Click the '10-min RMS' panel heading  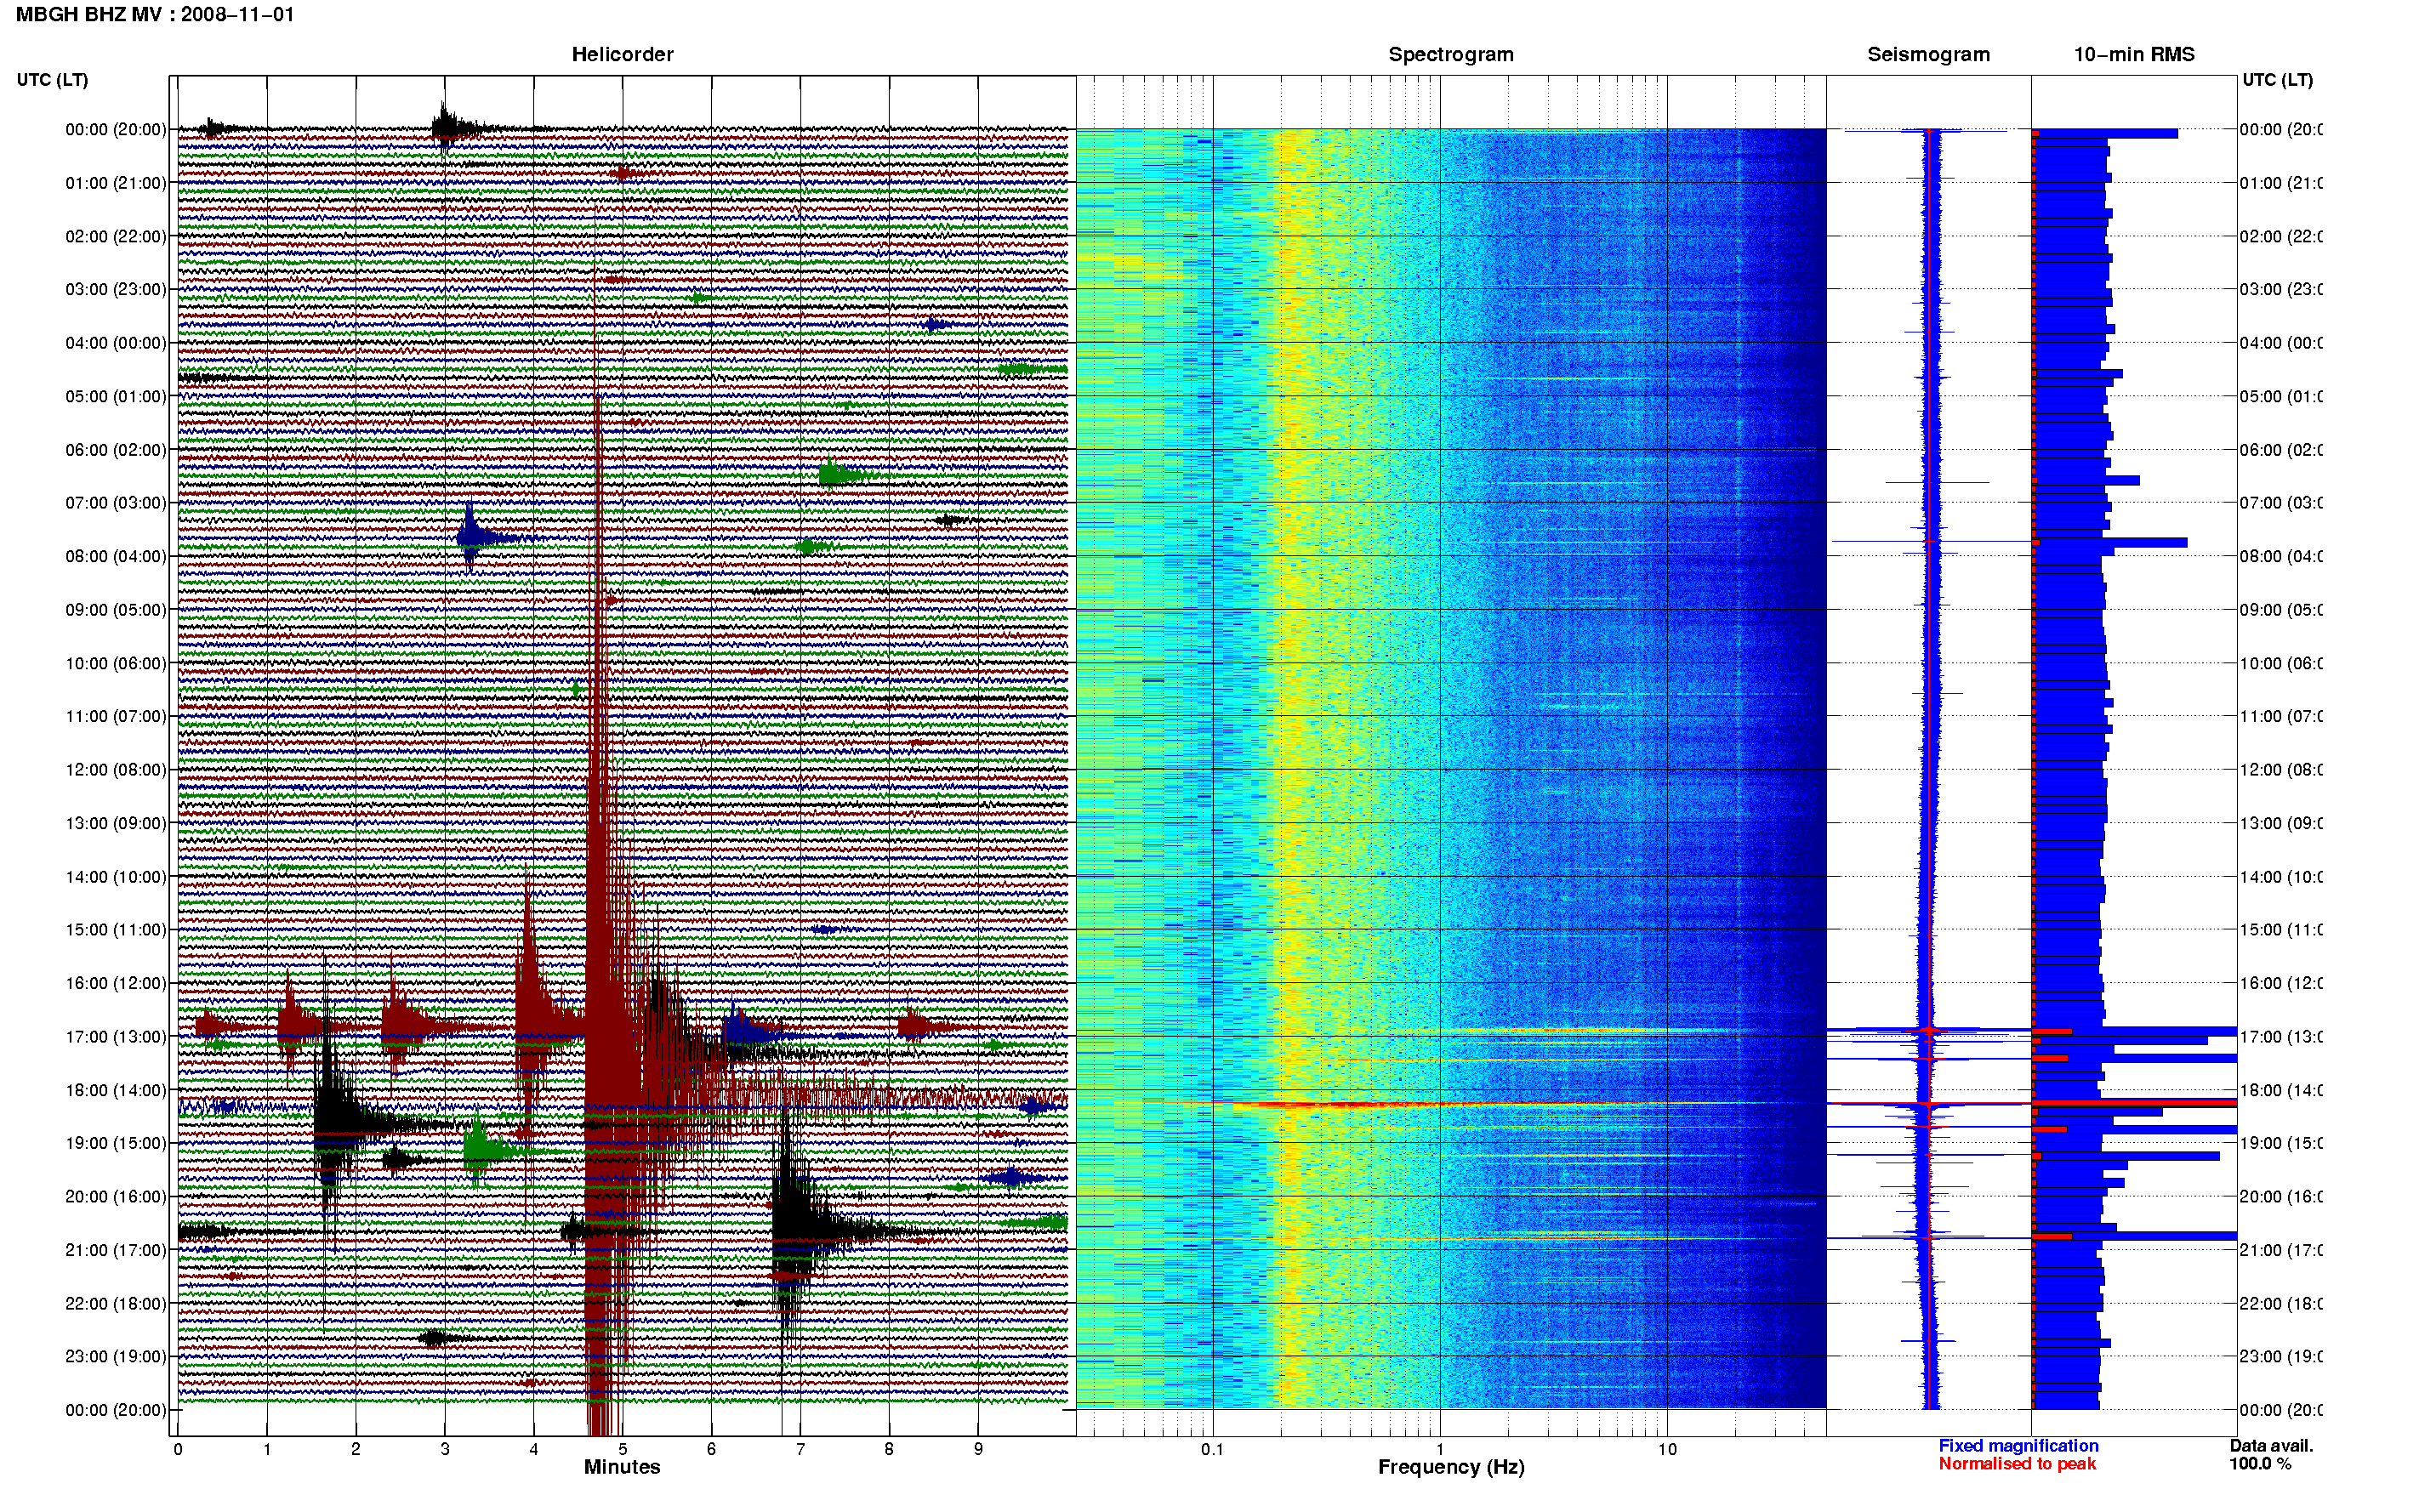click(2133, 54)
